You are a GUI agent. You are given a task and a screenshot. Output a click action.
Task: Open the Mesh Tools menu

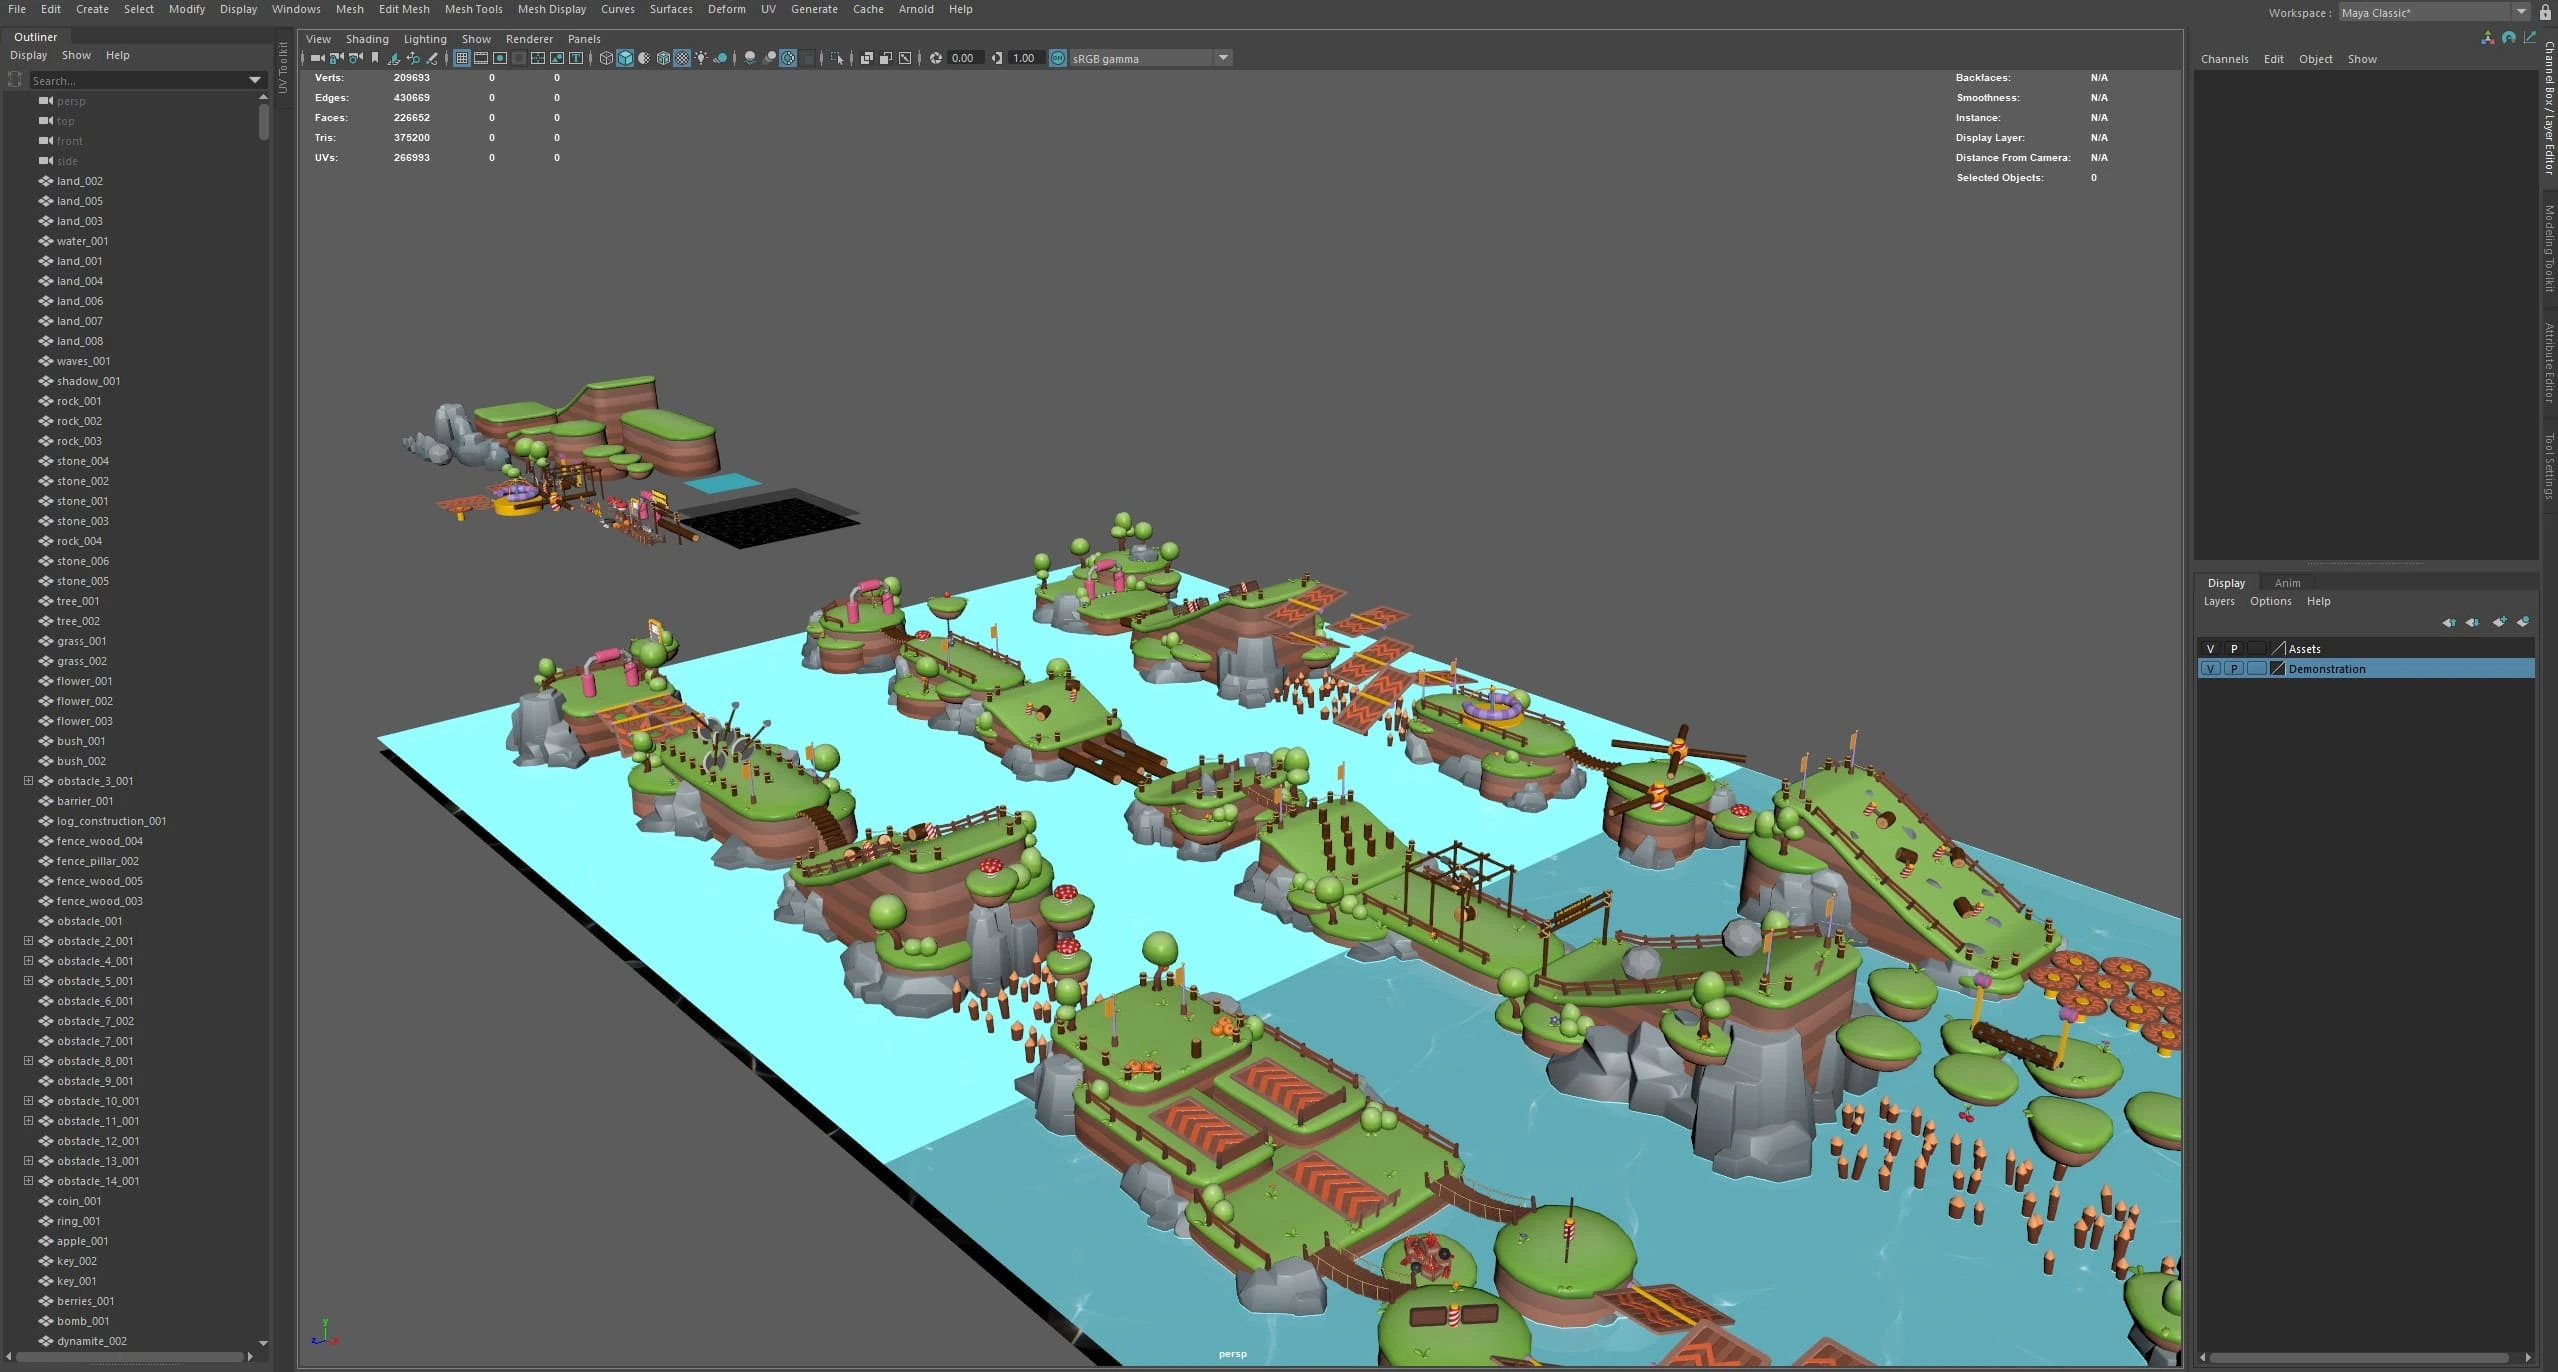click(473, 9)
